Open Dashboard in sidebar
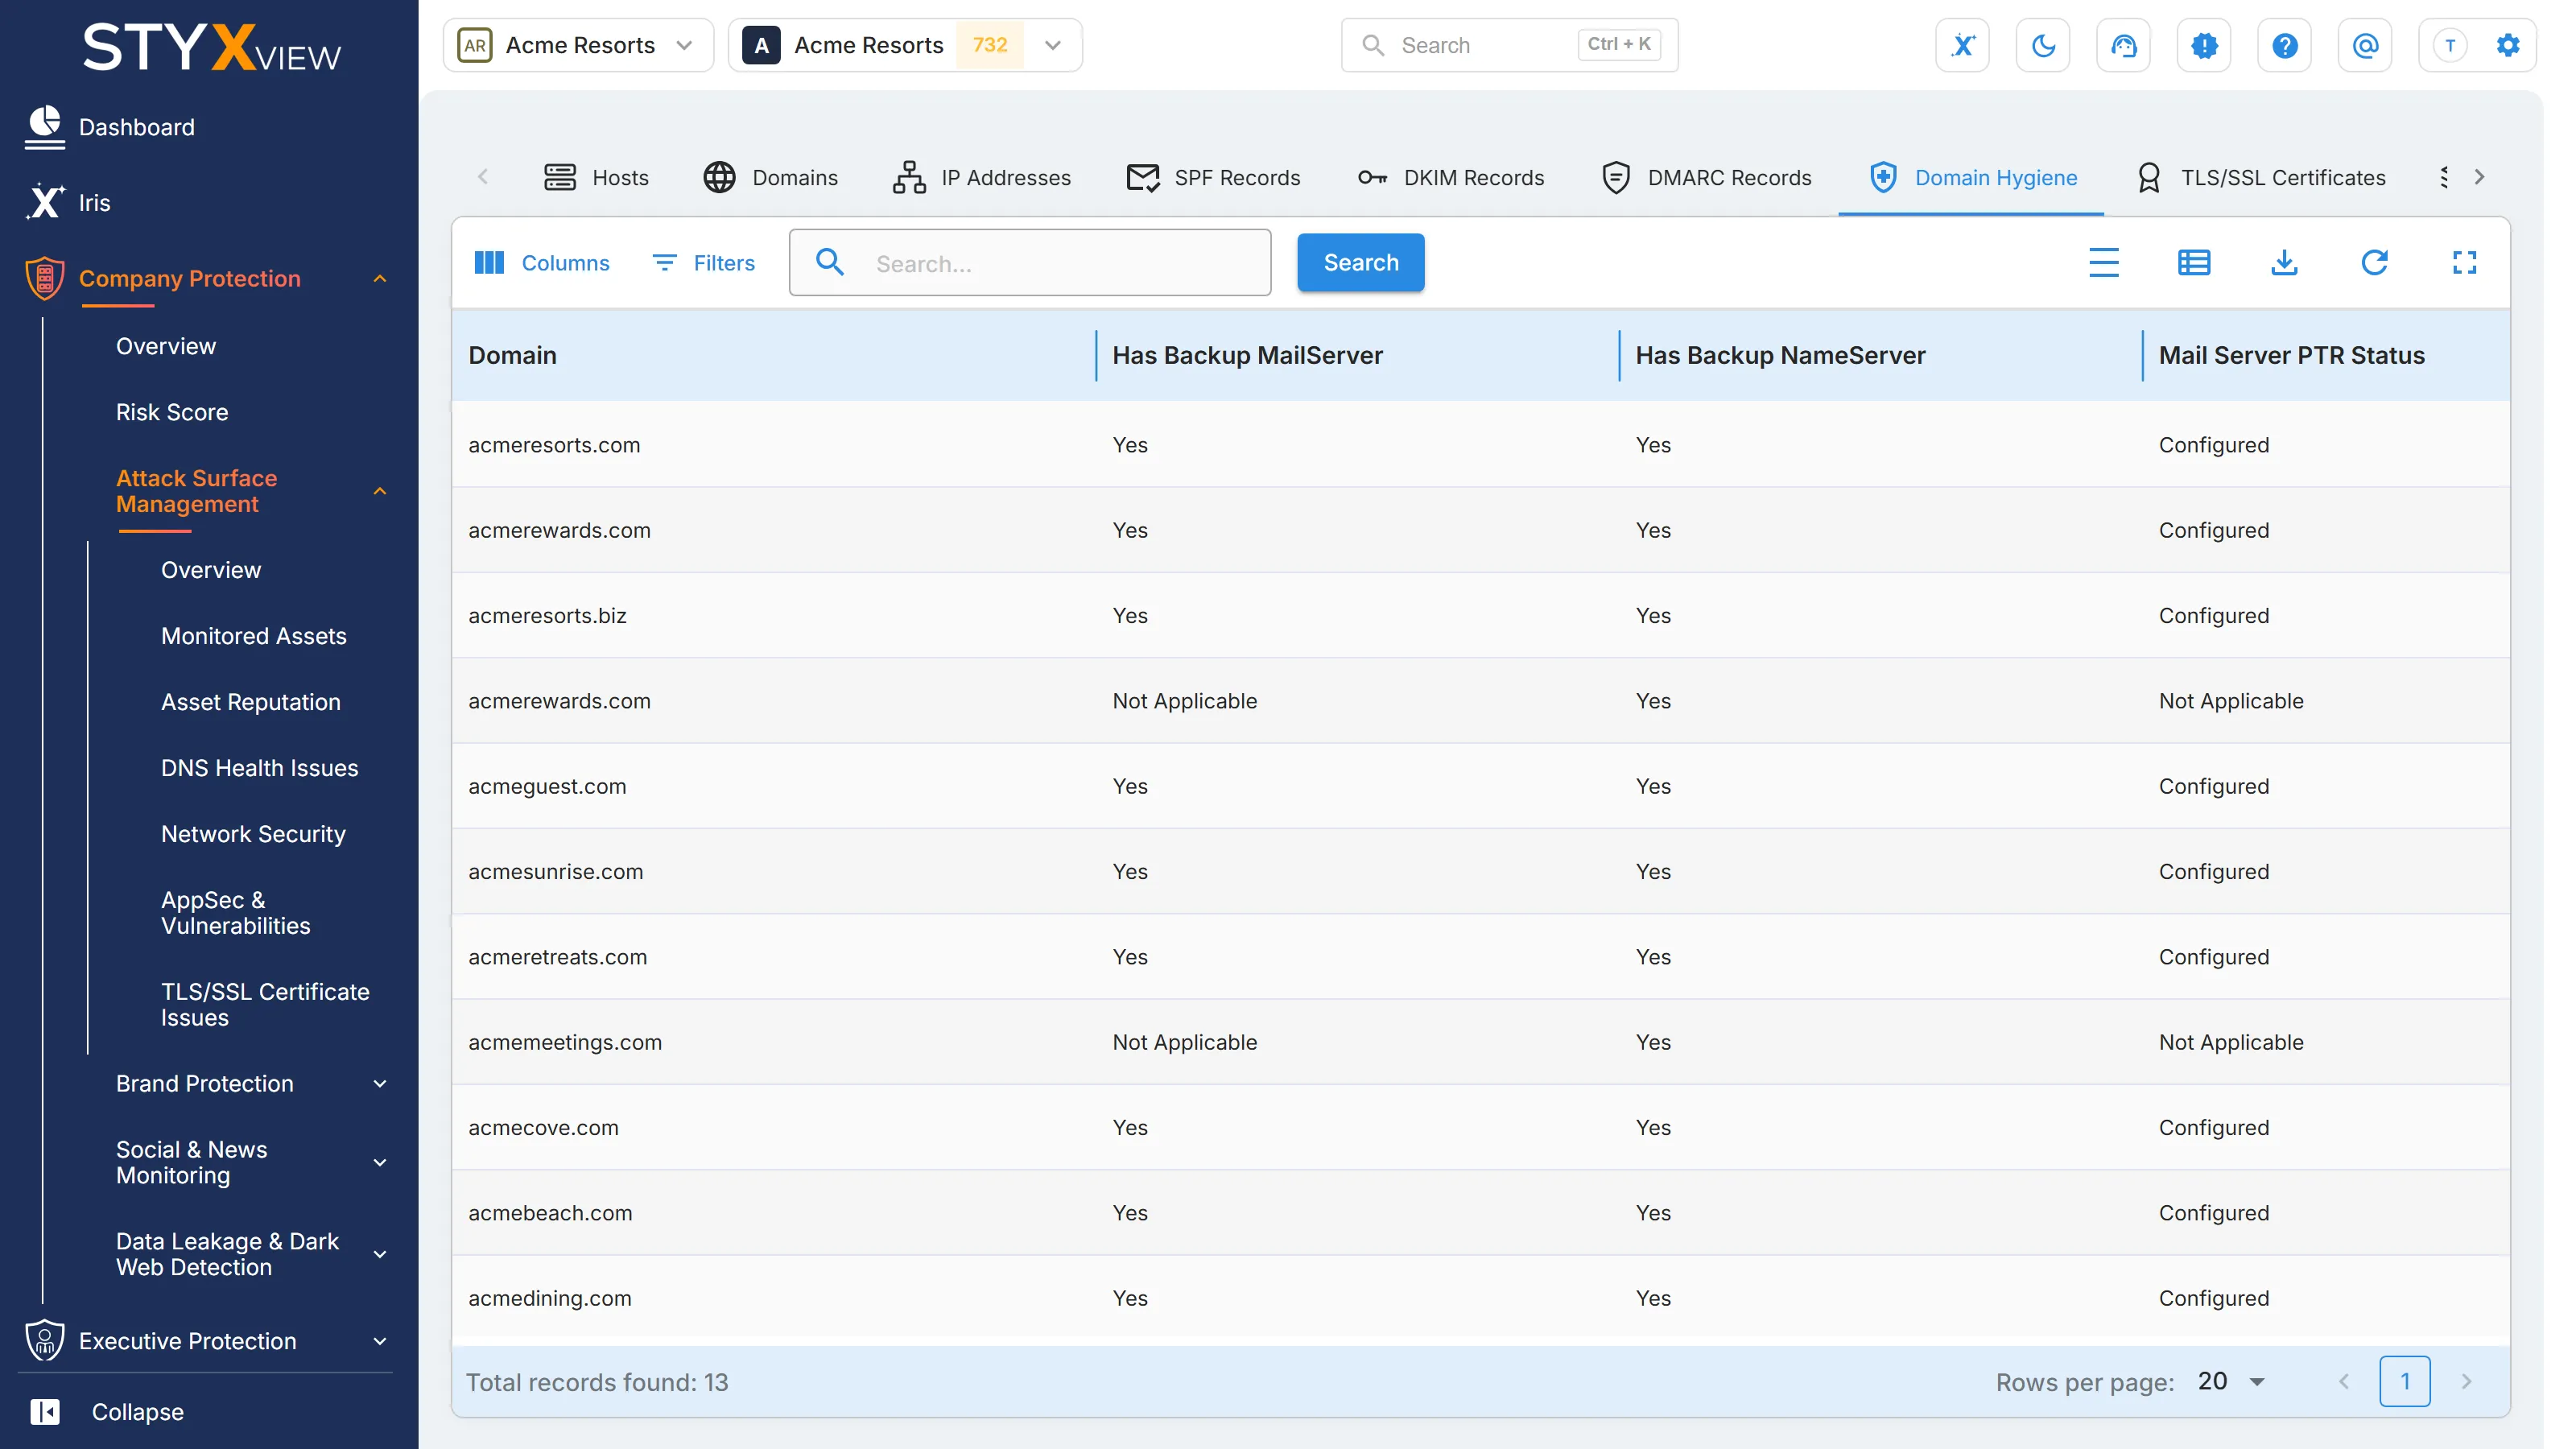The width and height of the screenshot is (2576, 1449). click(137, 128)
